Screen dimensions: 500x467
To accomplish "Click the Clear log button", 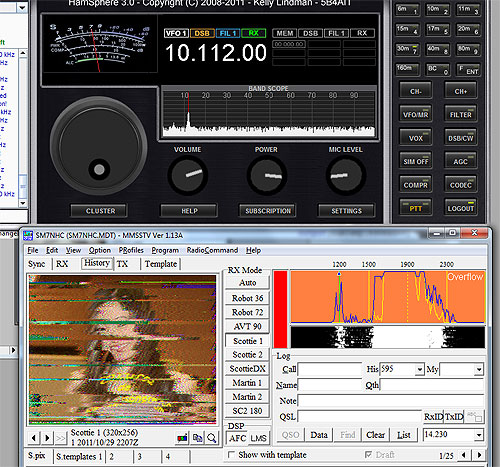I will 375,435.
